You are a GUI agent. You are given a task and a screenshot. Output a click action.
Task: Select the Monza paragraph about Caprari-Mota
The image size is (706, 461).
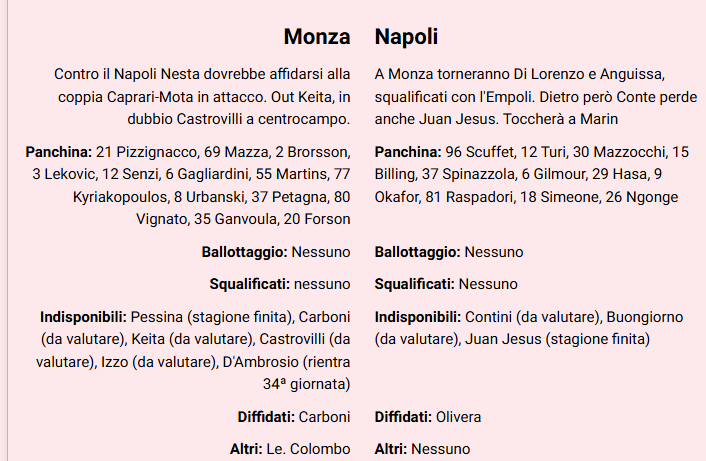click(202, 97)
